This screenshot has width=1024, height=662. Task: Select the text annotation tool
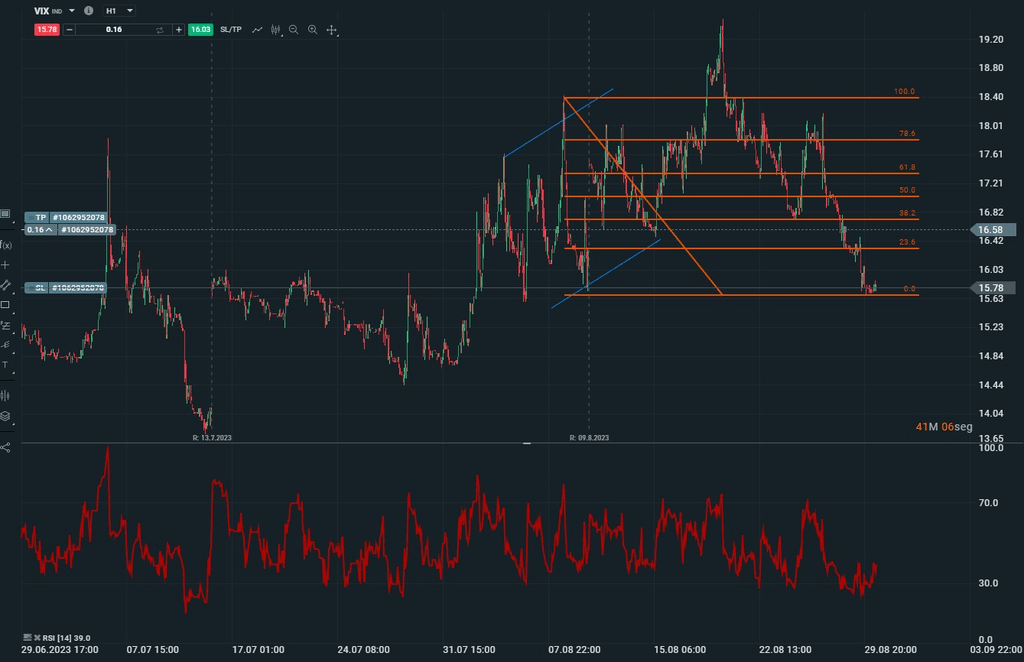(6, 365)
